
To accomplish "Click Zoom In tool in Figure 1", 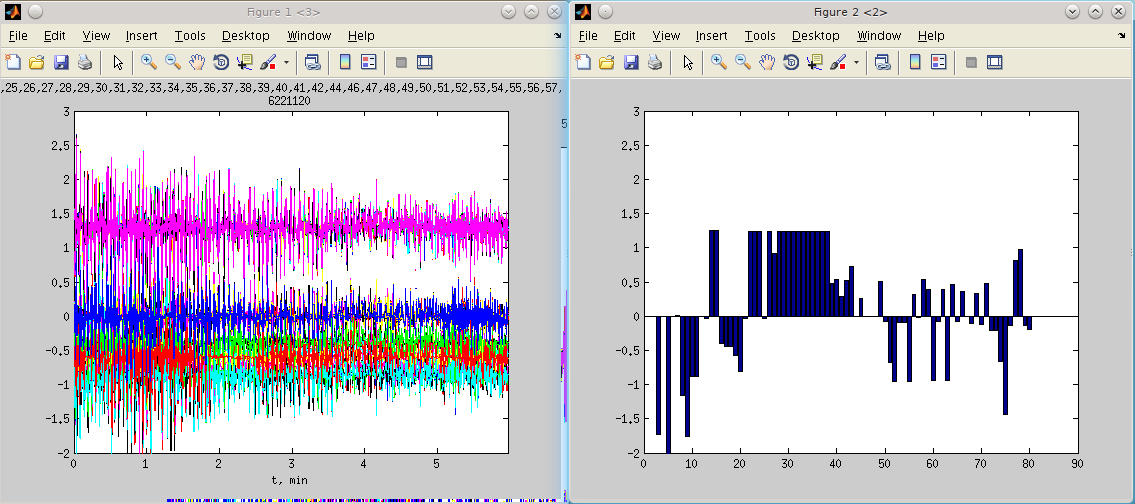I will point(149,62).
